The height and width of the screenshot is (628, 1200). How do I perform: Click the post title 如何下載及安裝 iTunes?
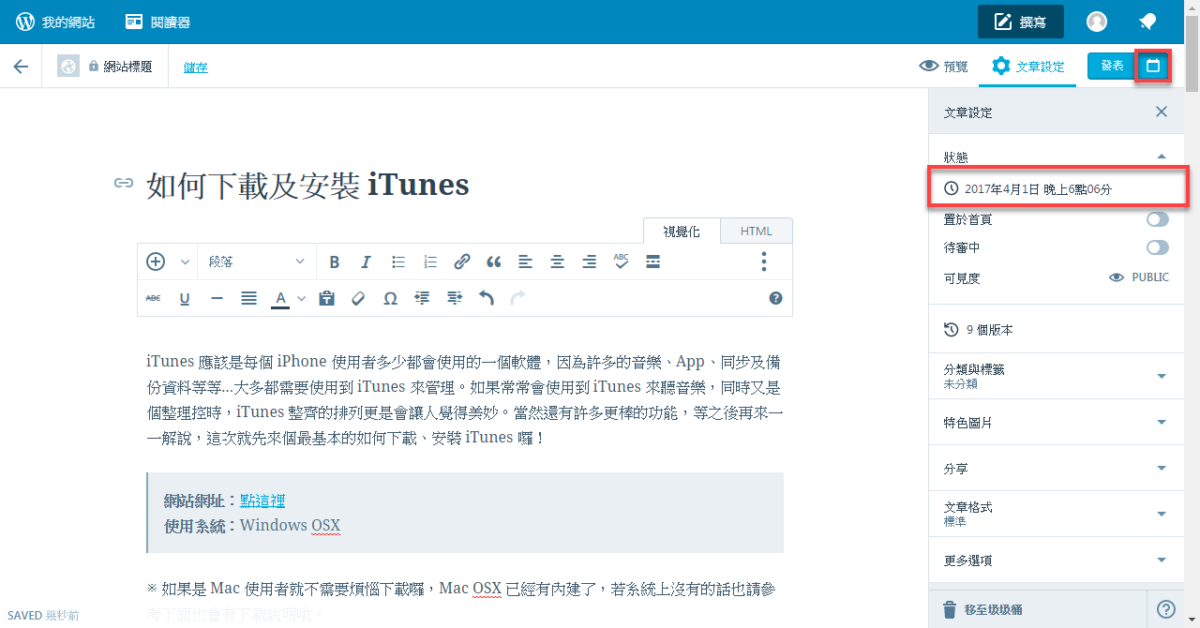click(307, 185)
